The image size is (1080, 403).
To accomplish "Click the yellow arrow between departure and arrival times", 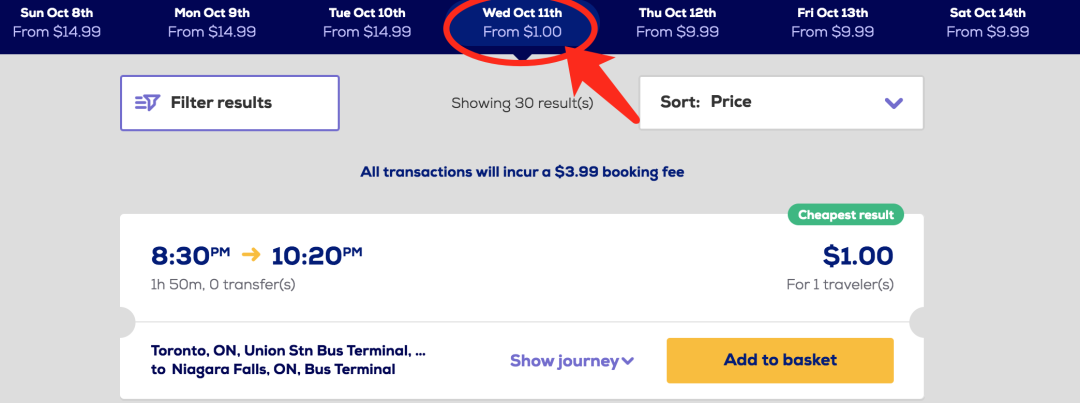I will point(257,255).
